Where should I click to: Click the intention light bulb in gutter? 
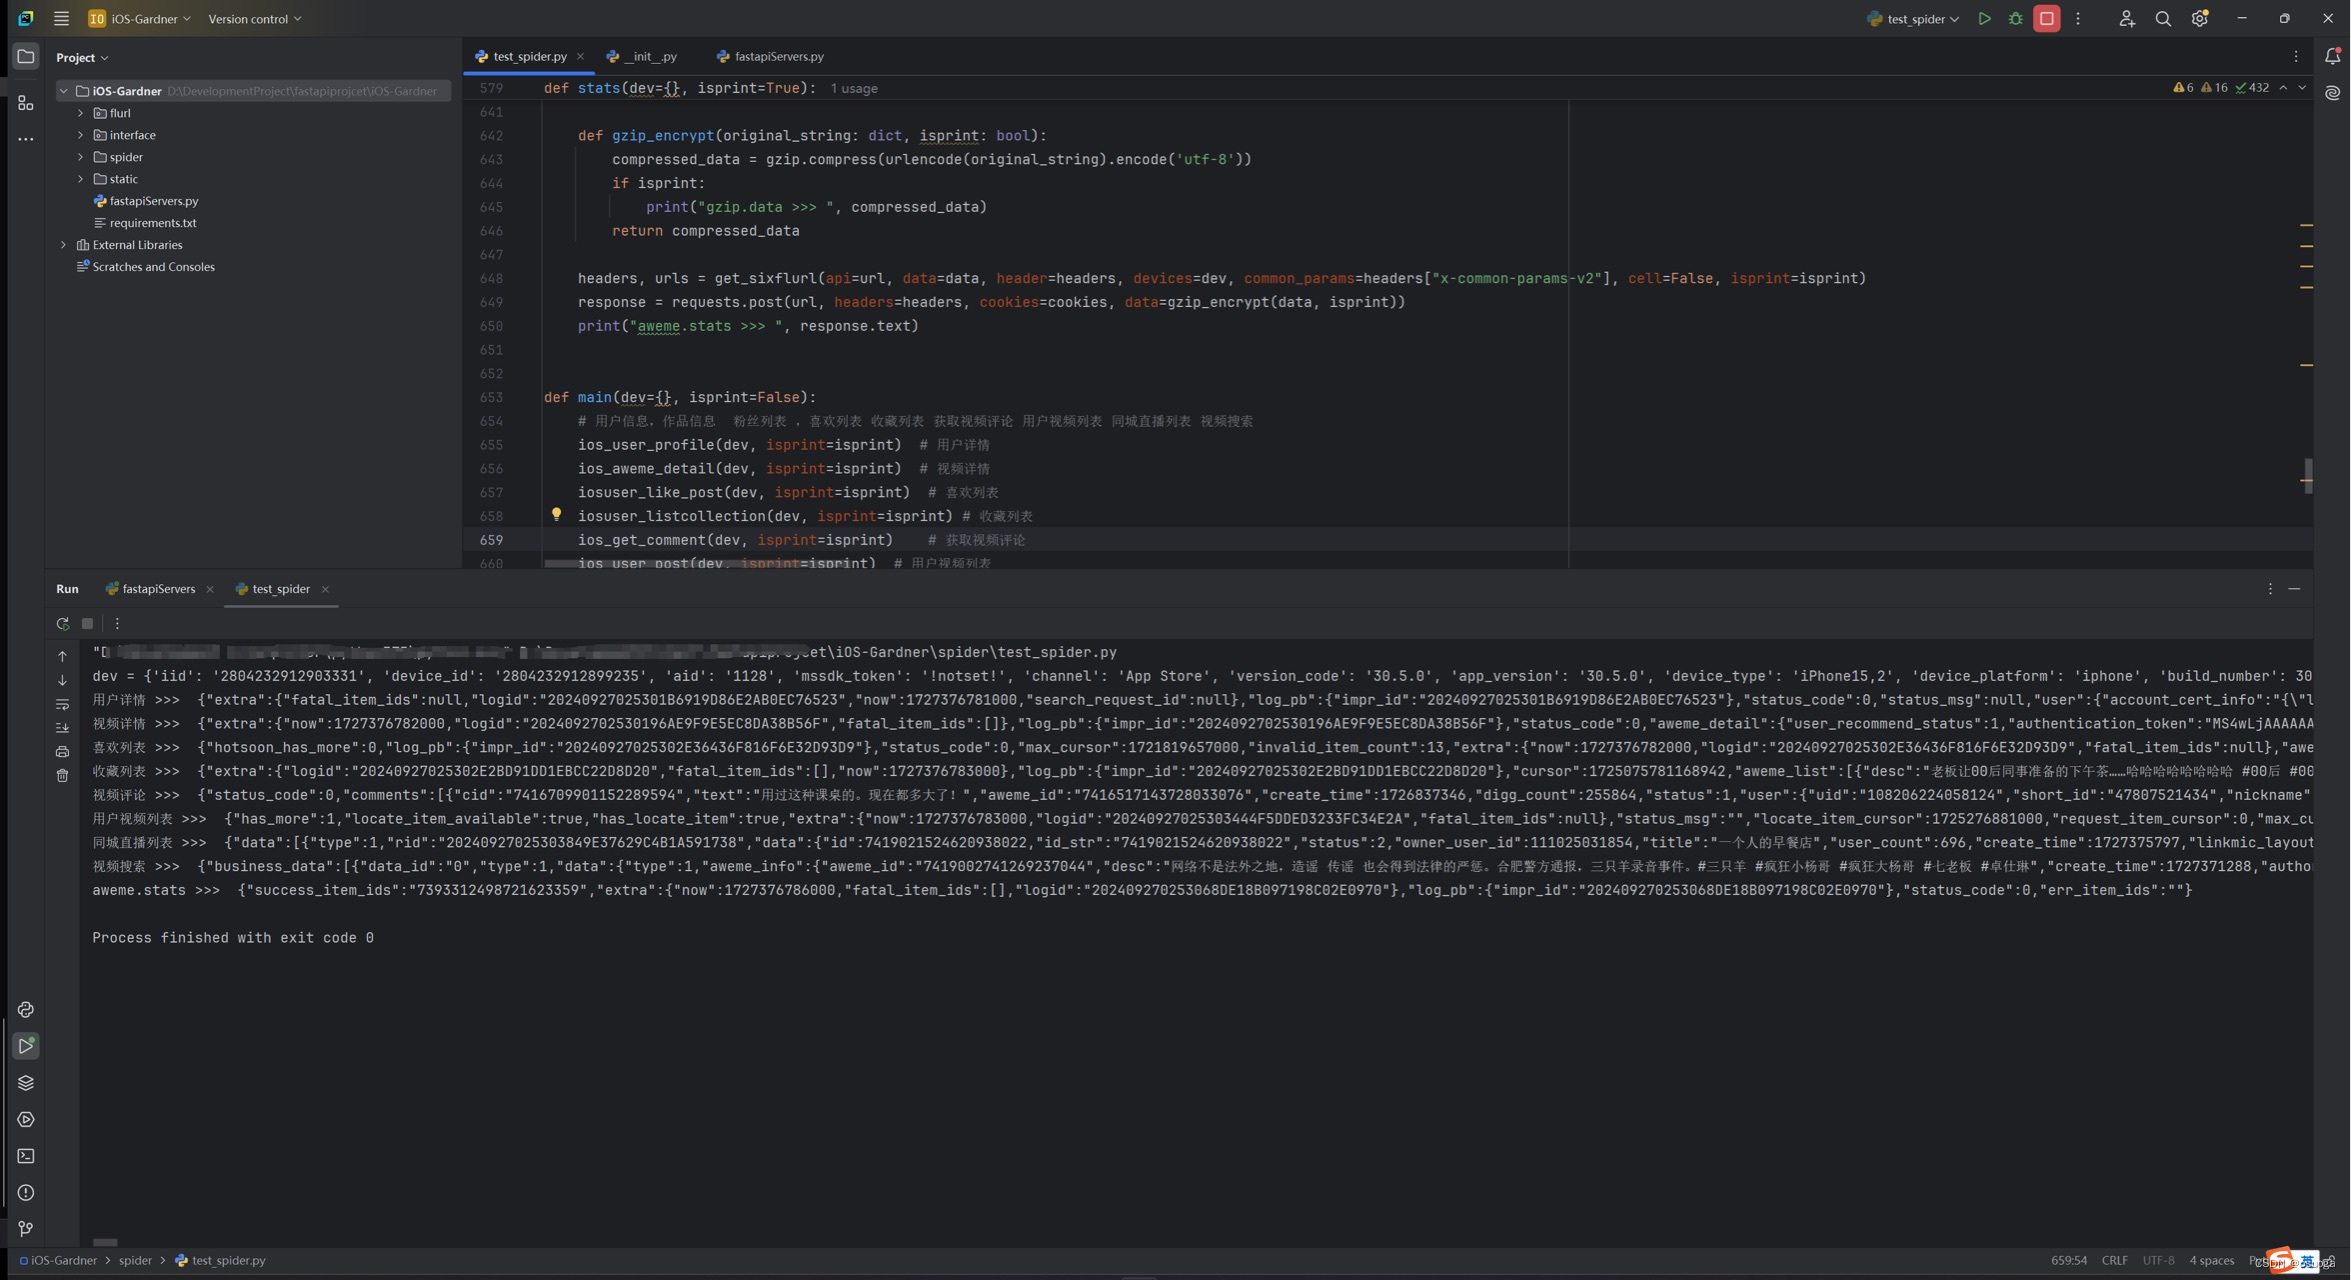pos(557,514)
